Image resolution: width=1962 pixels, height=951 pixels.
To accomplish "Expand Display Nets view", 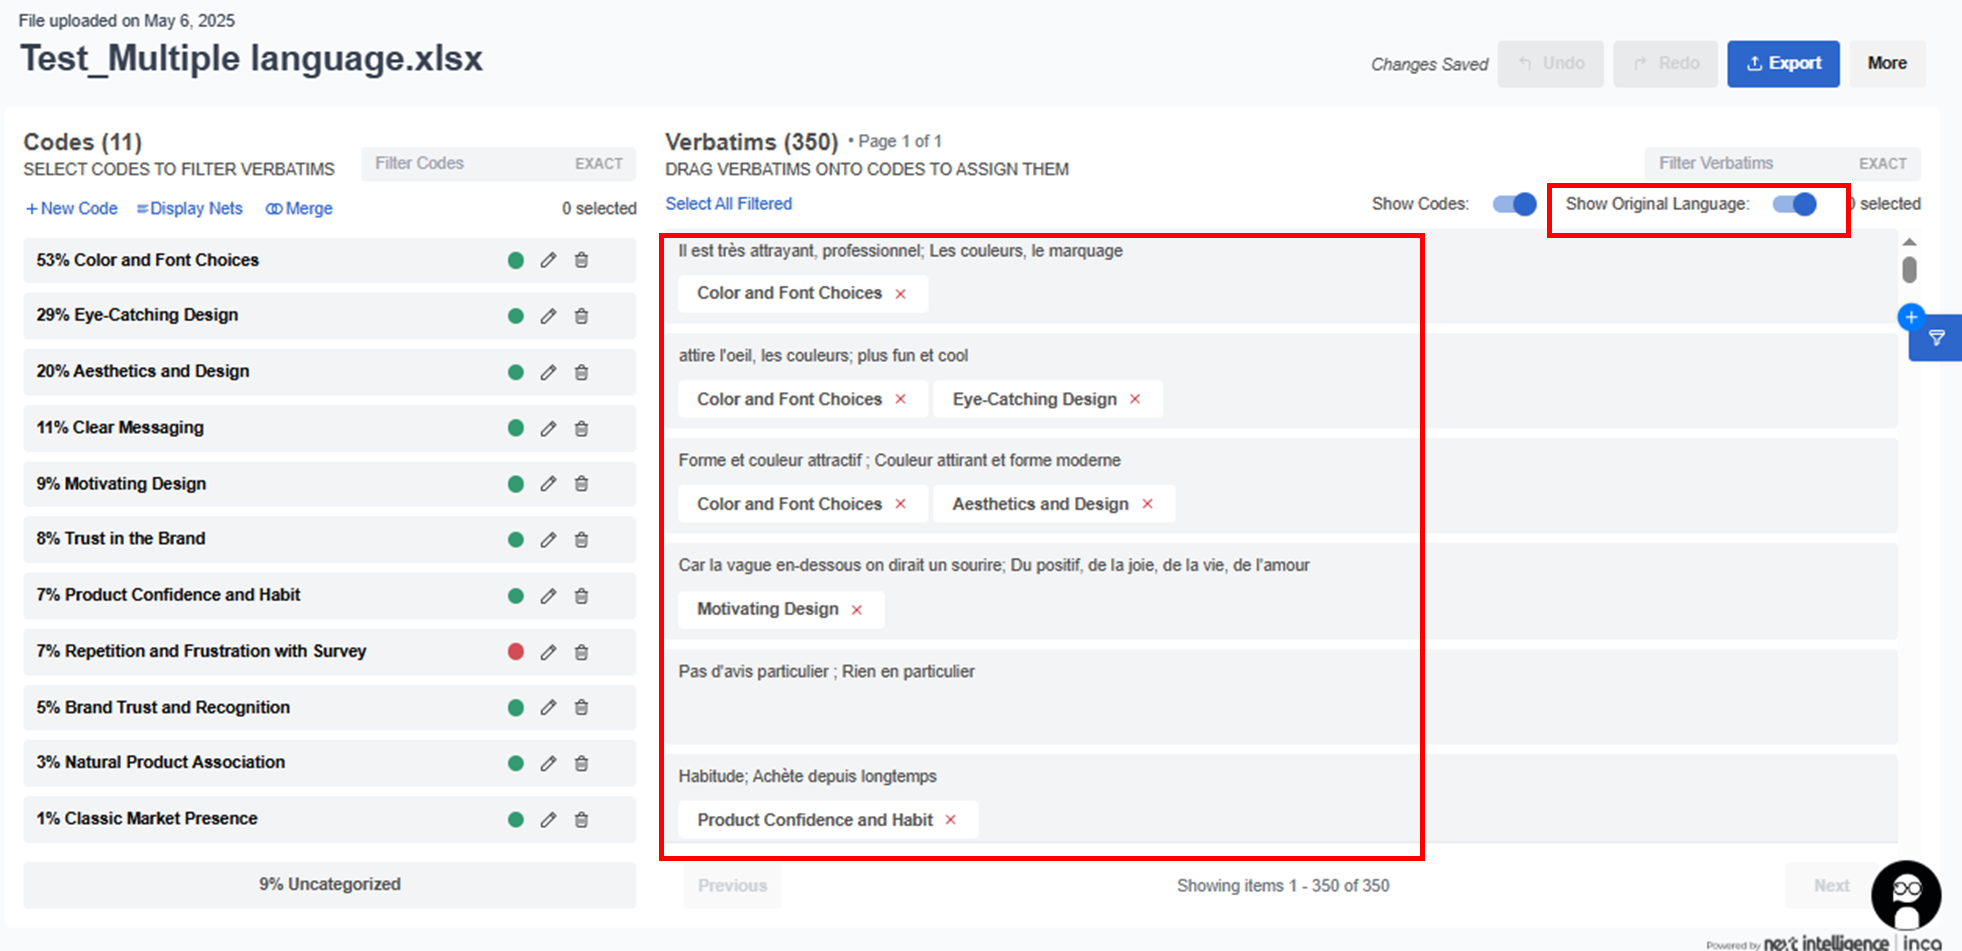I will (190, 208).
